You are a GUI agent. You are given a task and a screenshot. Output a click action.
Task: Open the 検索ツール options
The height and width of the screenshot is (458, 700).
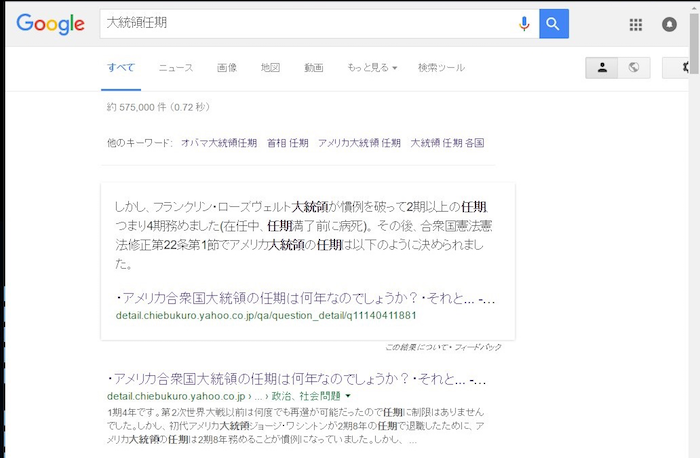[441, 68]
